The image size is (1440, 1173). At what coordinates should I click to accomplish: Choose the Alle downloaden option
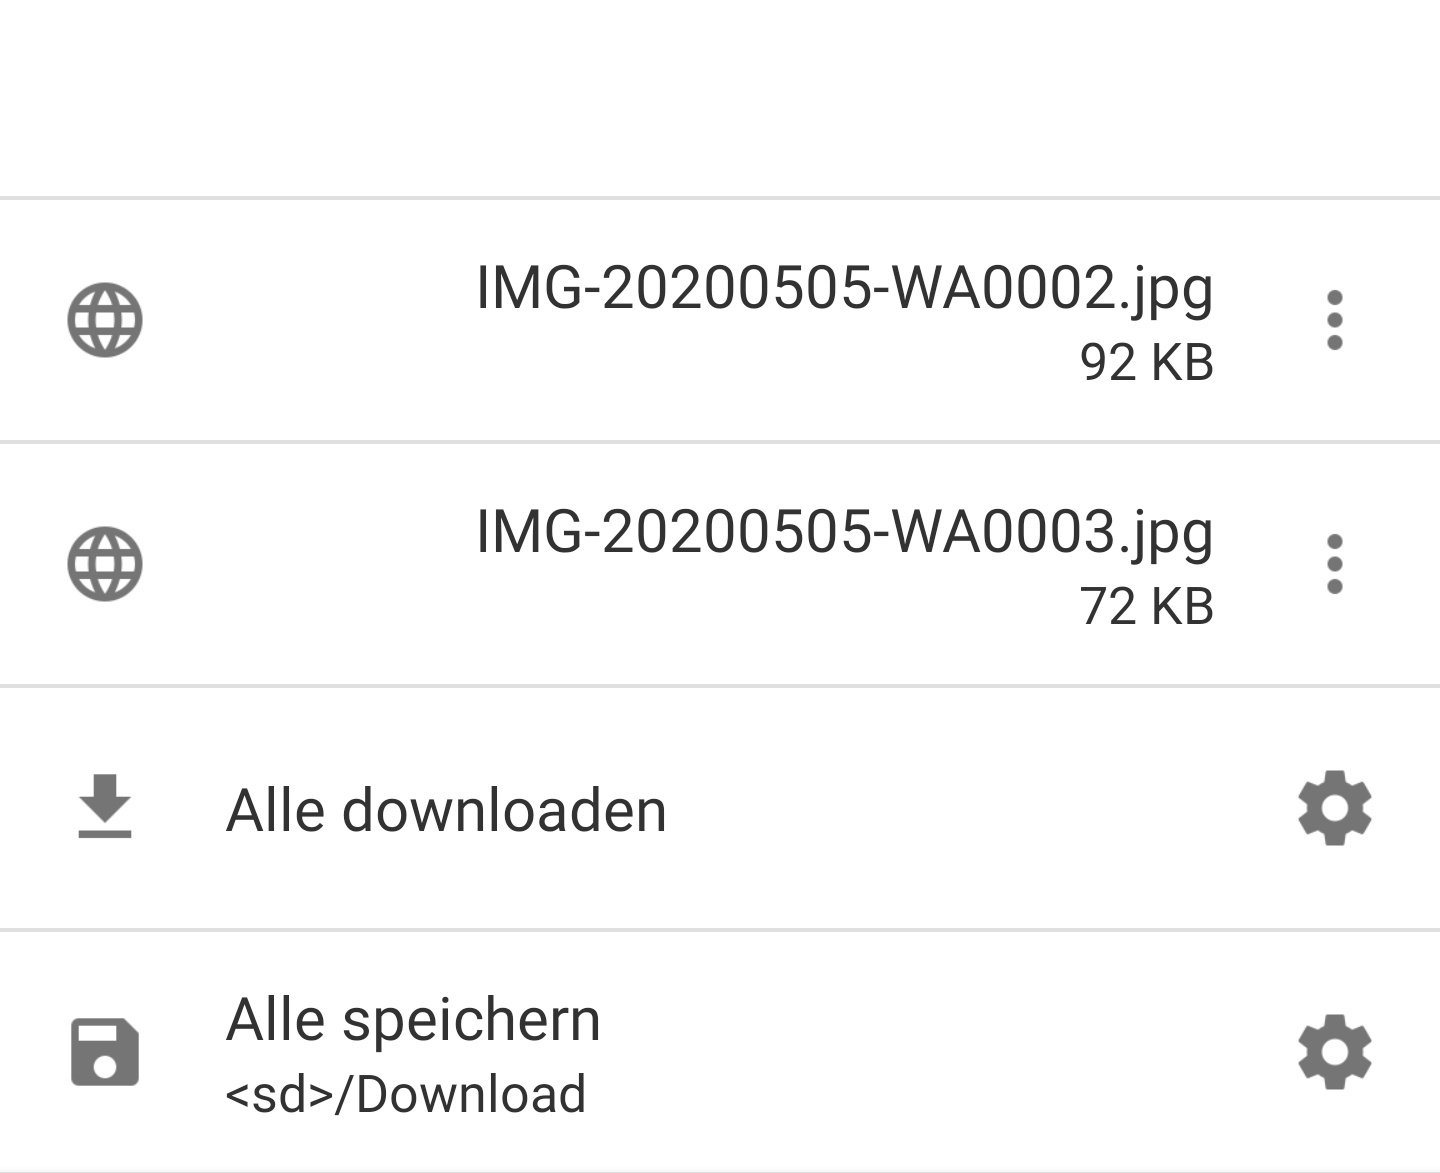coord(446,809)
